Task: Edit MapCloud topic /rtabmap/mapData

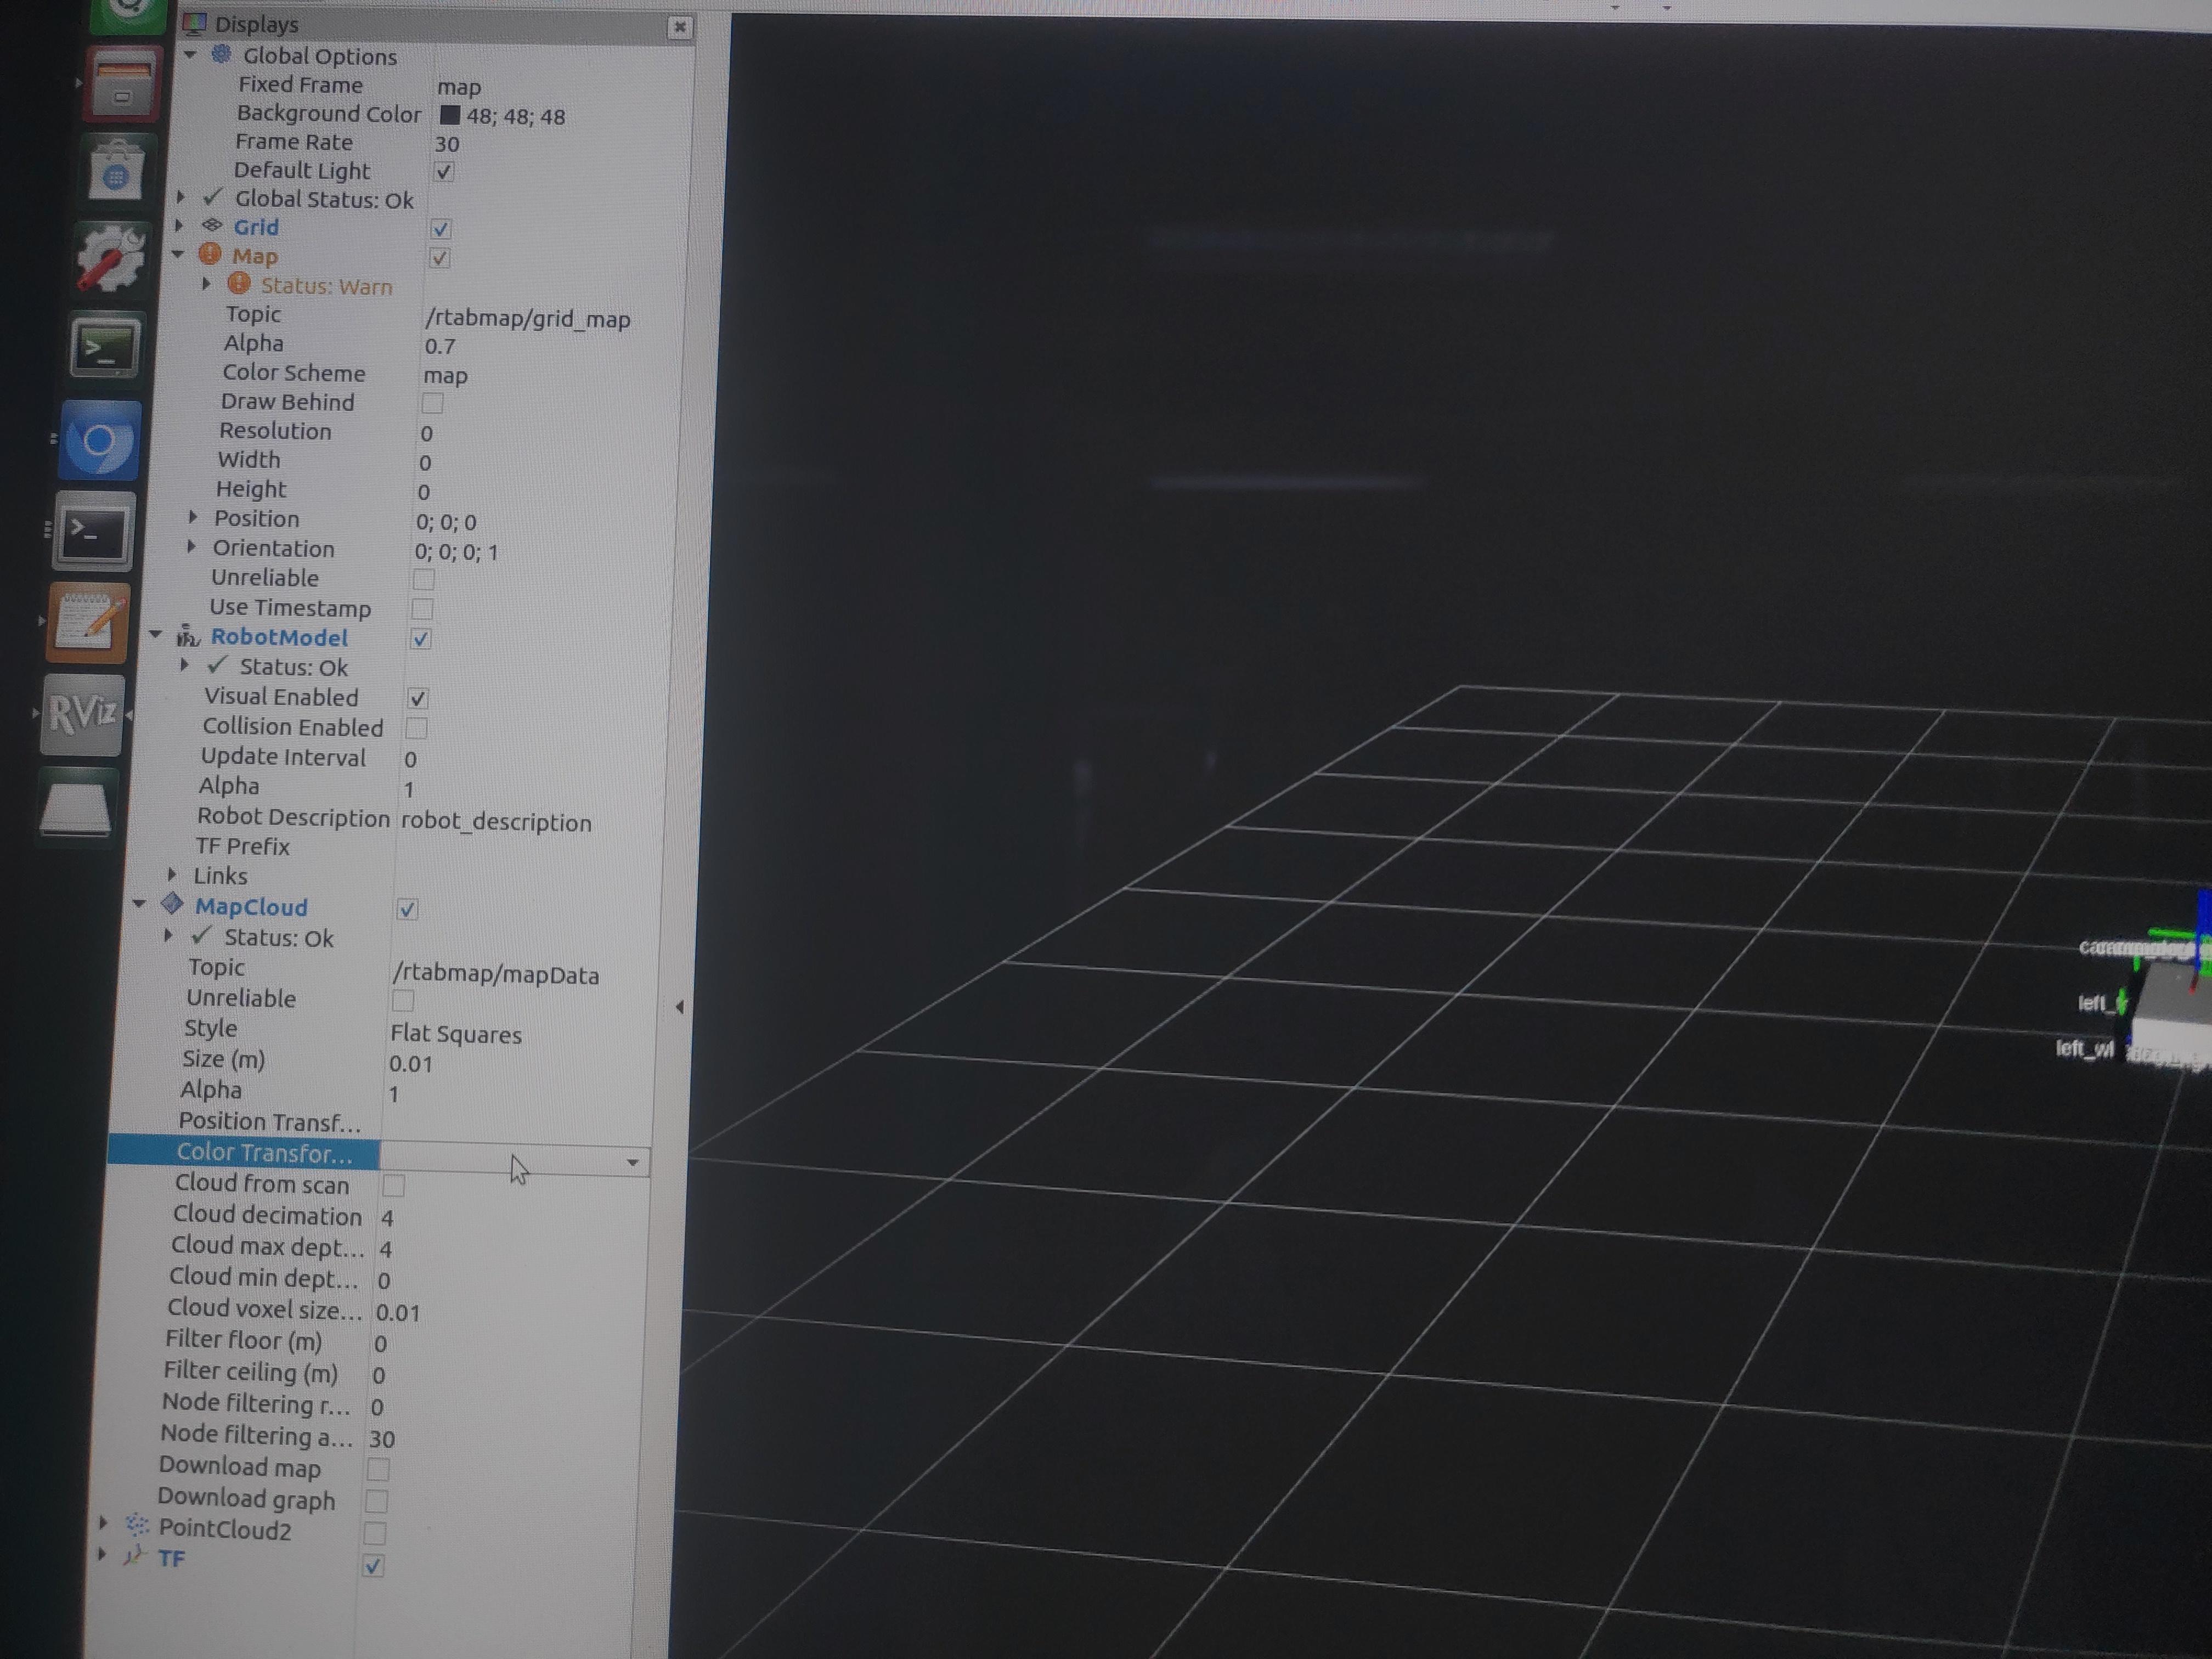Action: pyautogui.click(x=496, y=975)
